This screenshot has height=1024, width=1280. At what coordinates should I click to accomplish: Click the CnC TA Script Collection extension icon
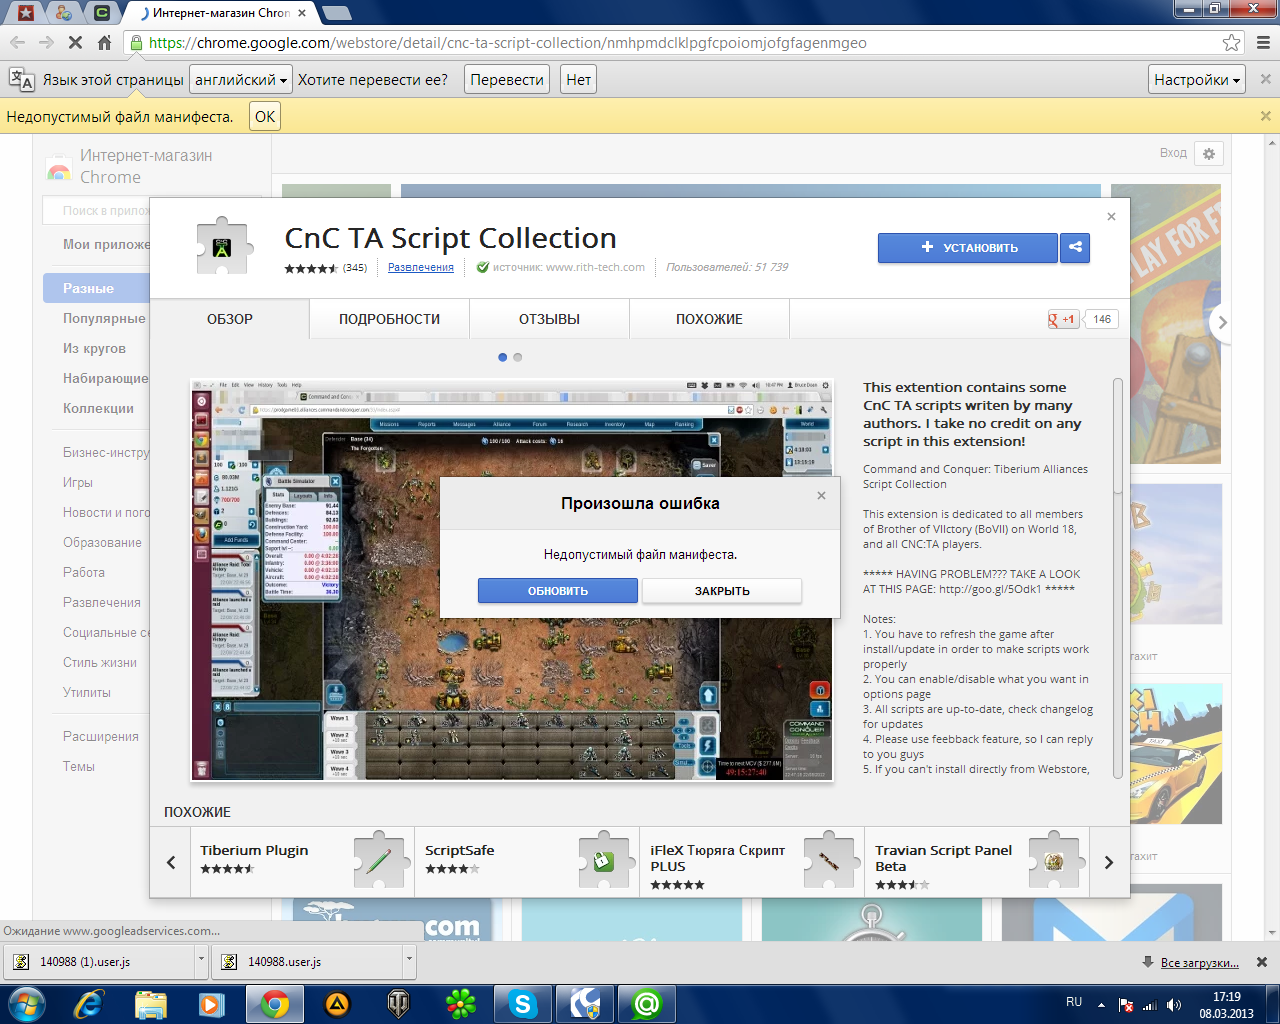223,246
